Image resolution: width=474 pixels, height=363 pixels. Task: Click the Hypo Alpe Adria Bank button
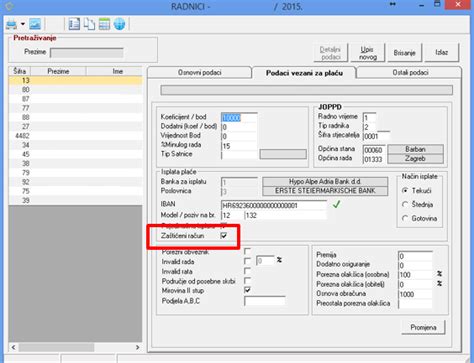pyautogui.click(x=325, y=182)
